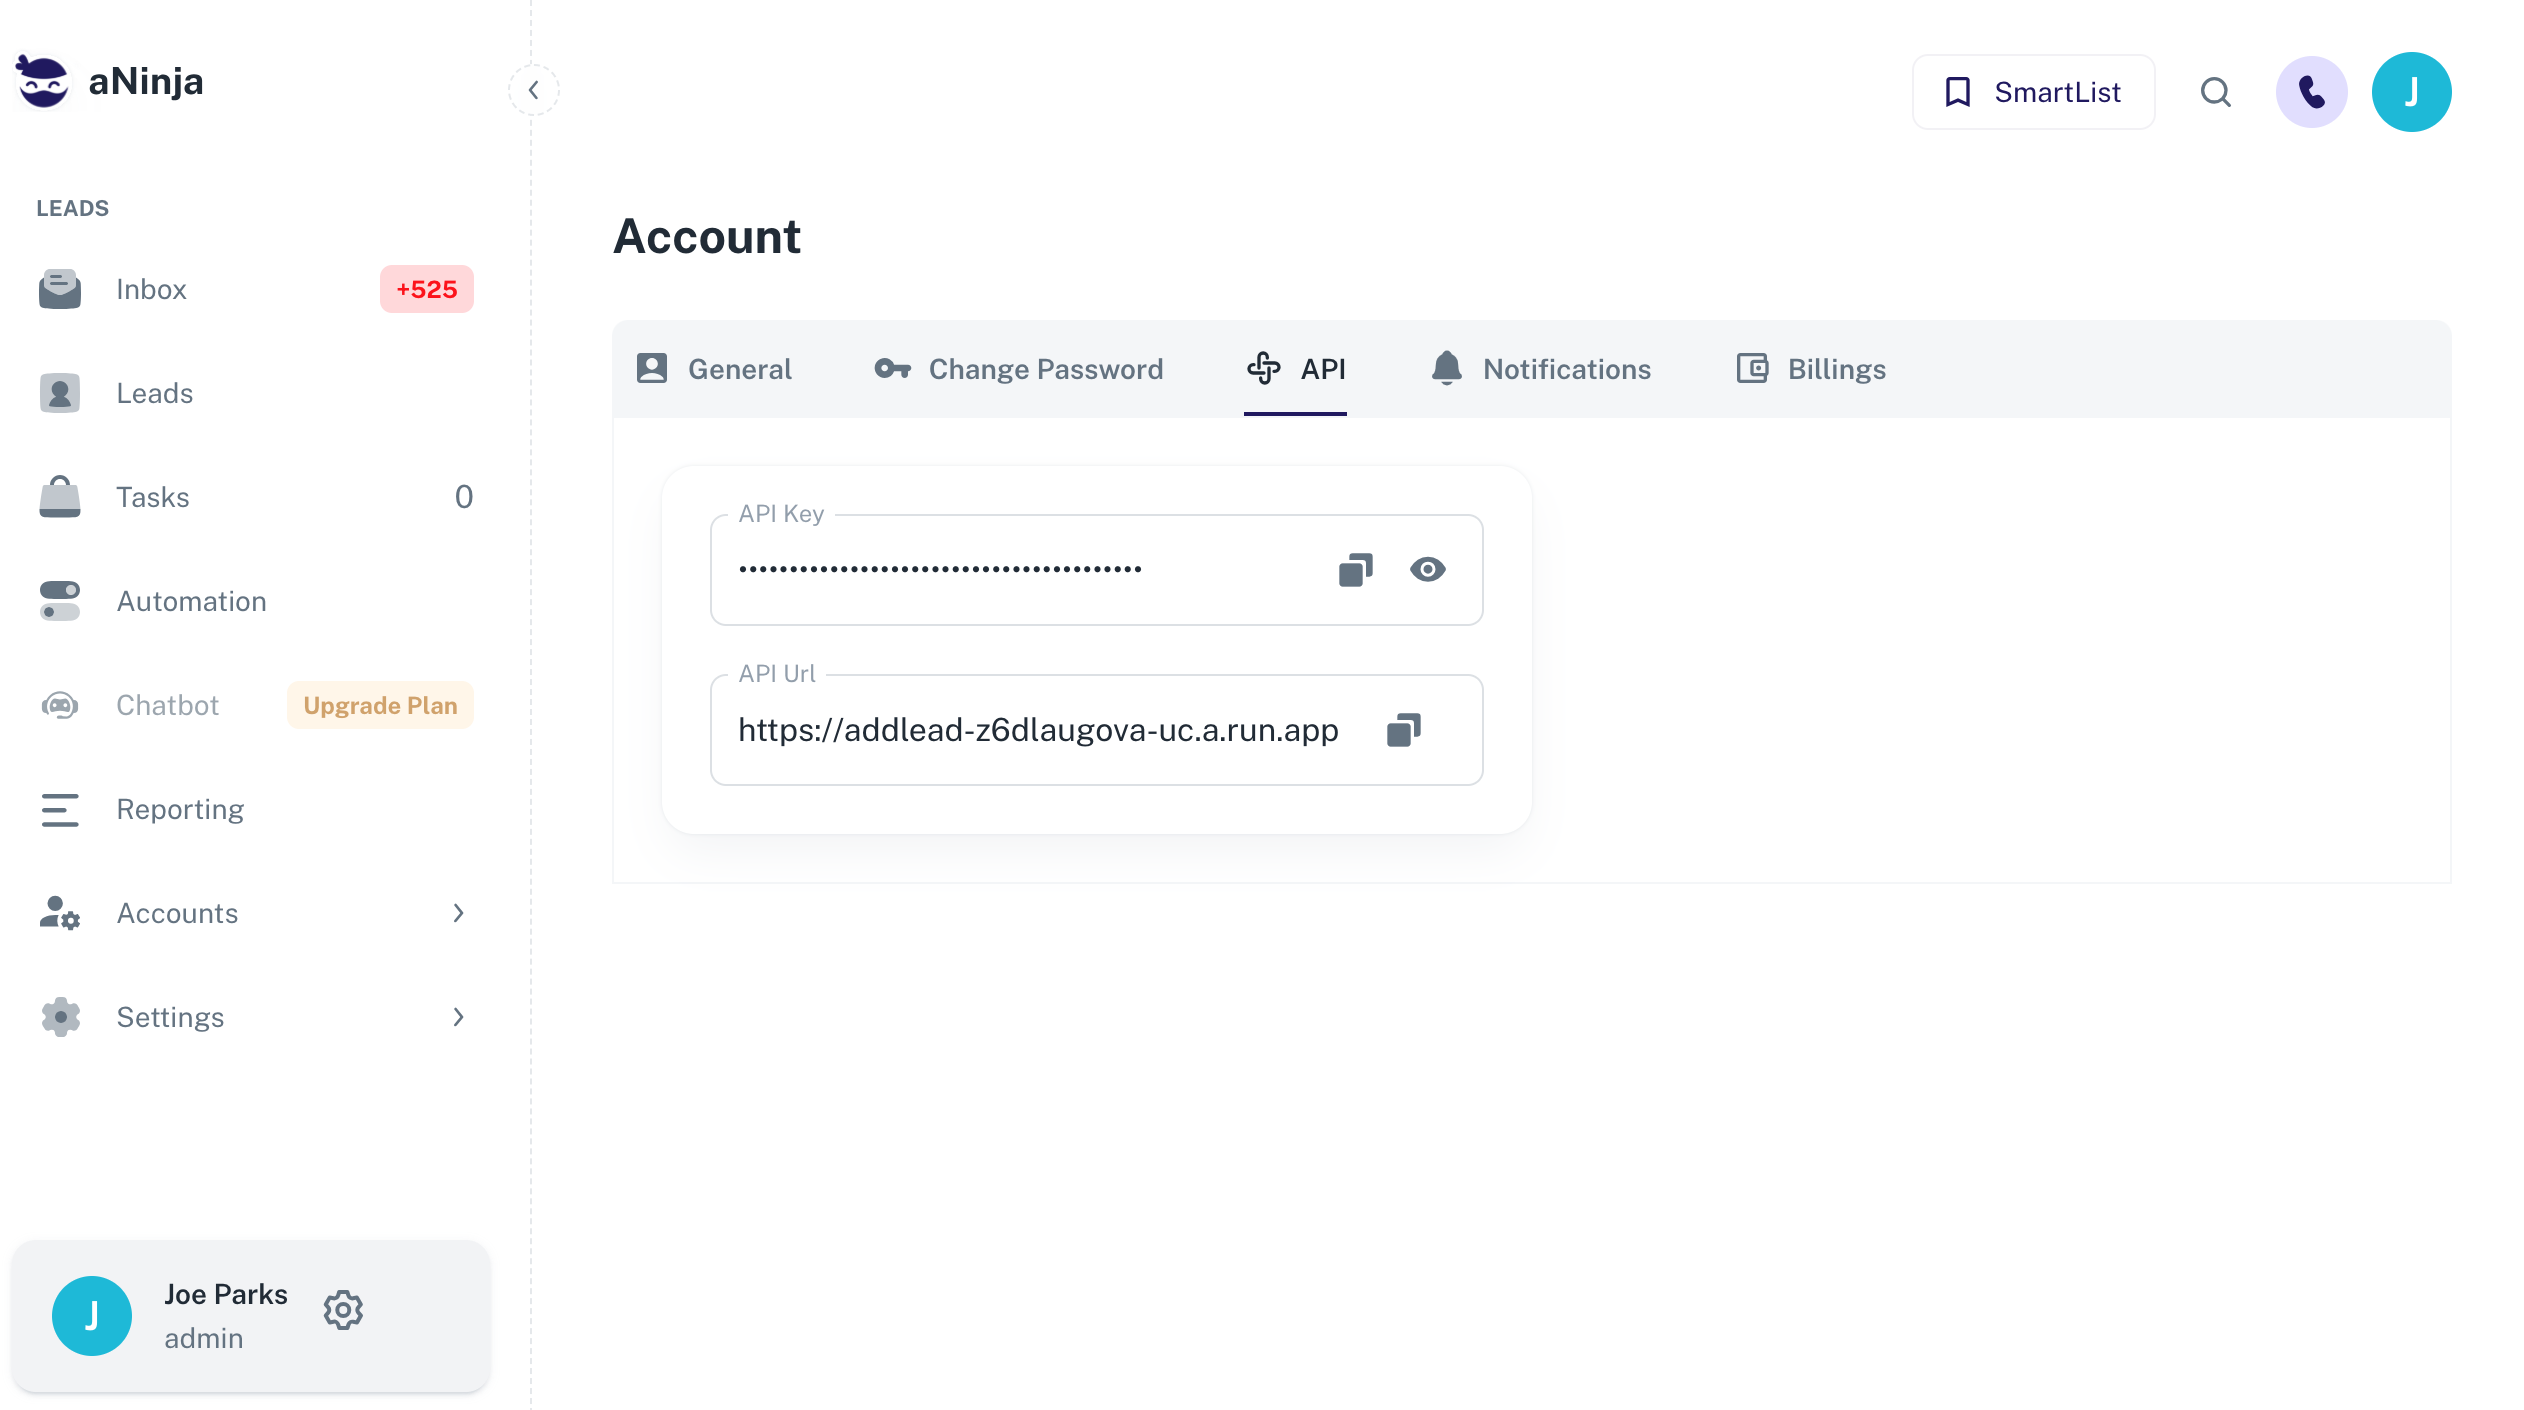Expand the Accounts submenu
The image size is (2524, 1410).
click(458, 913)
